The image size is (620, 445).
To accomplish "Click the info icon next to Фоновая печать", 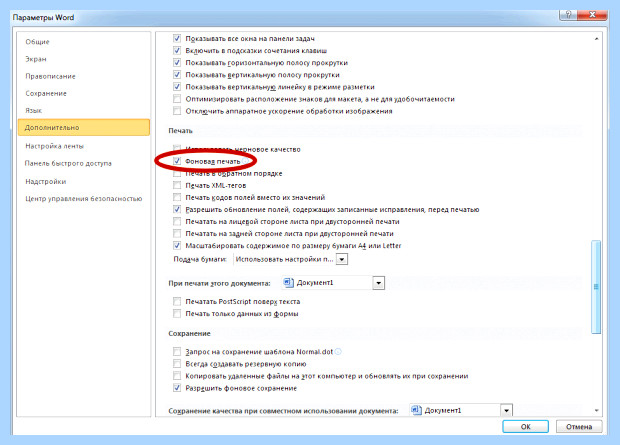I will (246, 161).
